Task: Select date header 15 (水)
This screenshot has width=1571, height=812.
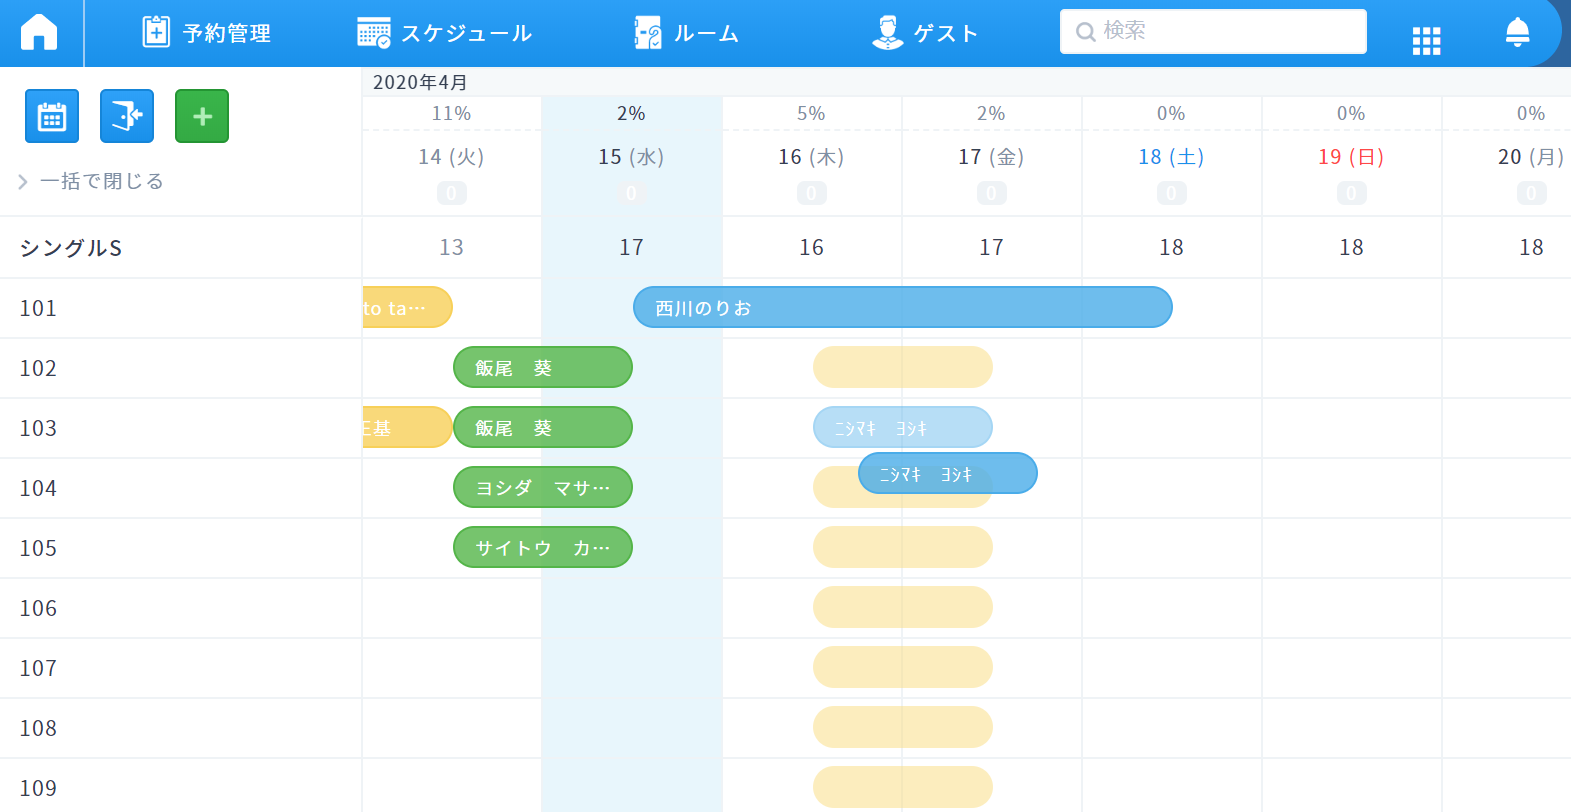Action: pyautogui.click(x=631, y=157)
